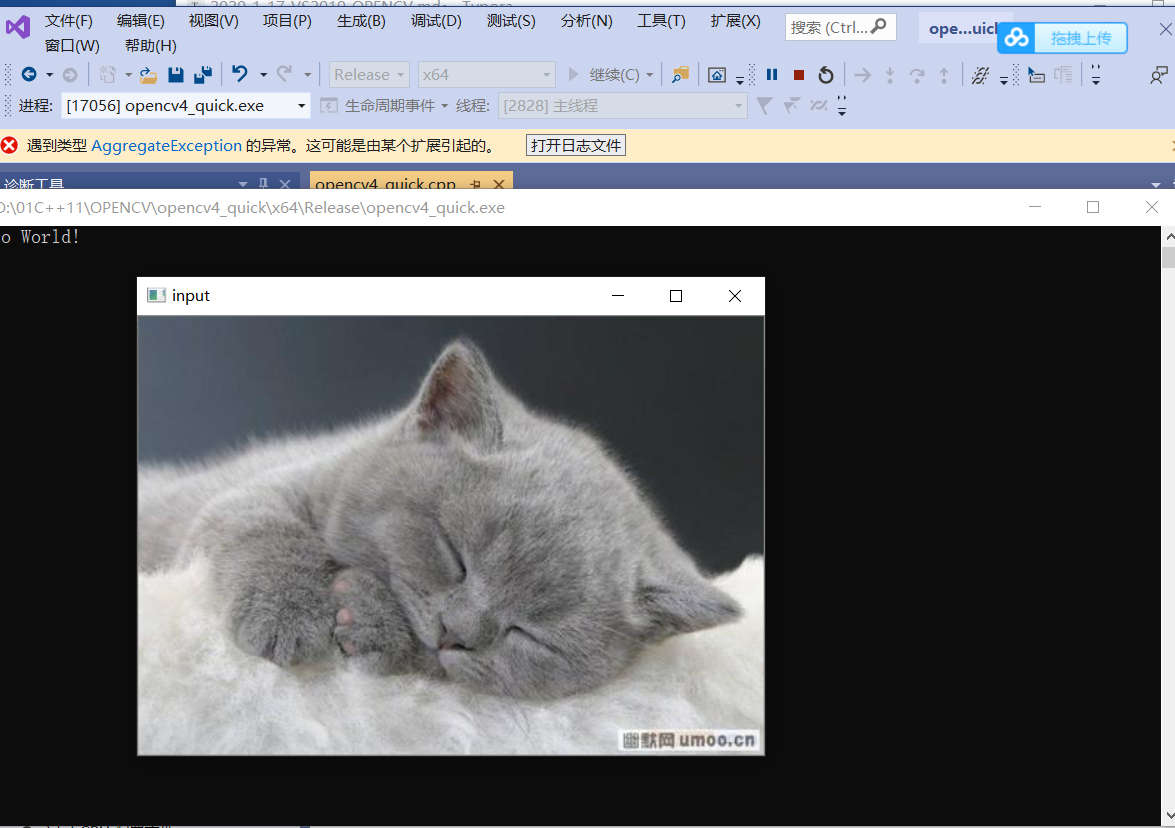Click the Save All double-floppy icon
Image resolution: width=1175 pixels, height=828 pixels.
pos(203,74)
